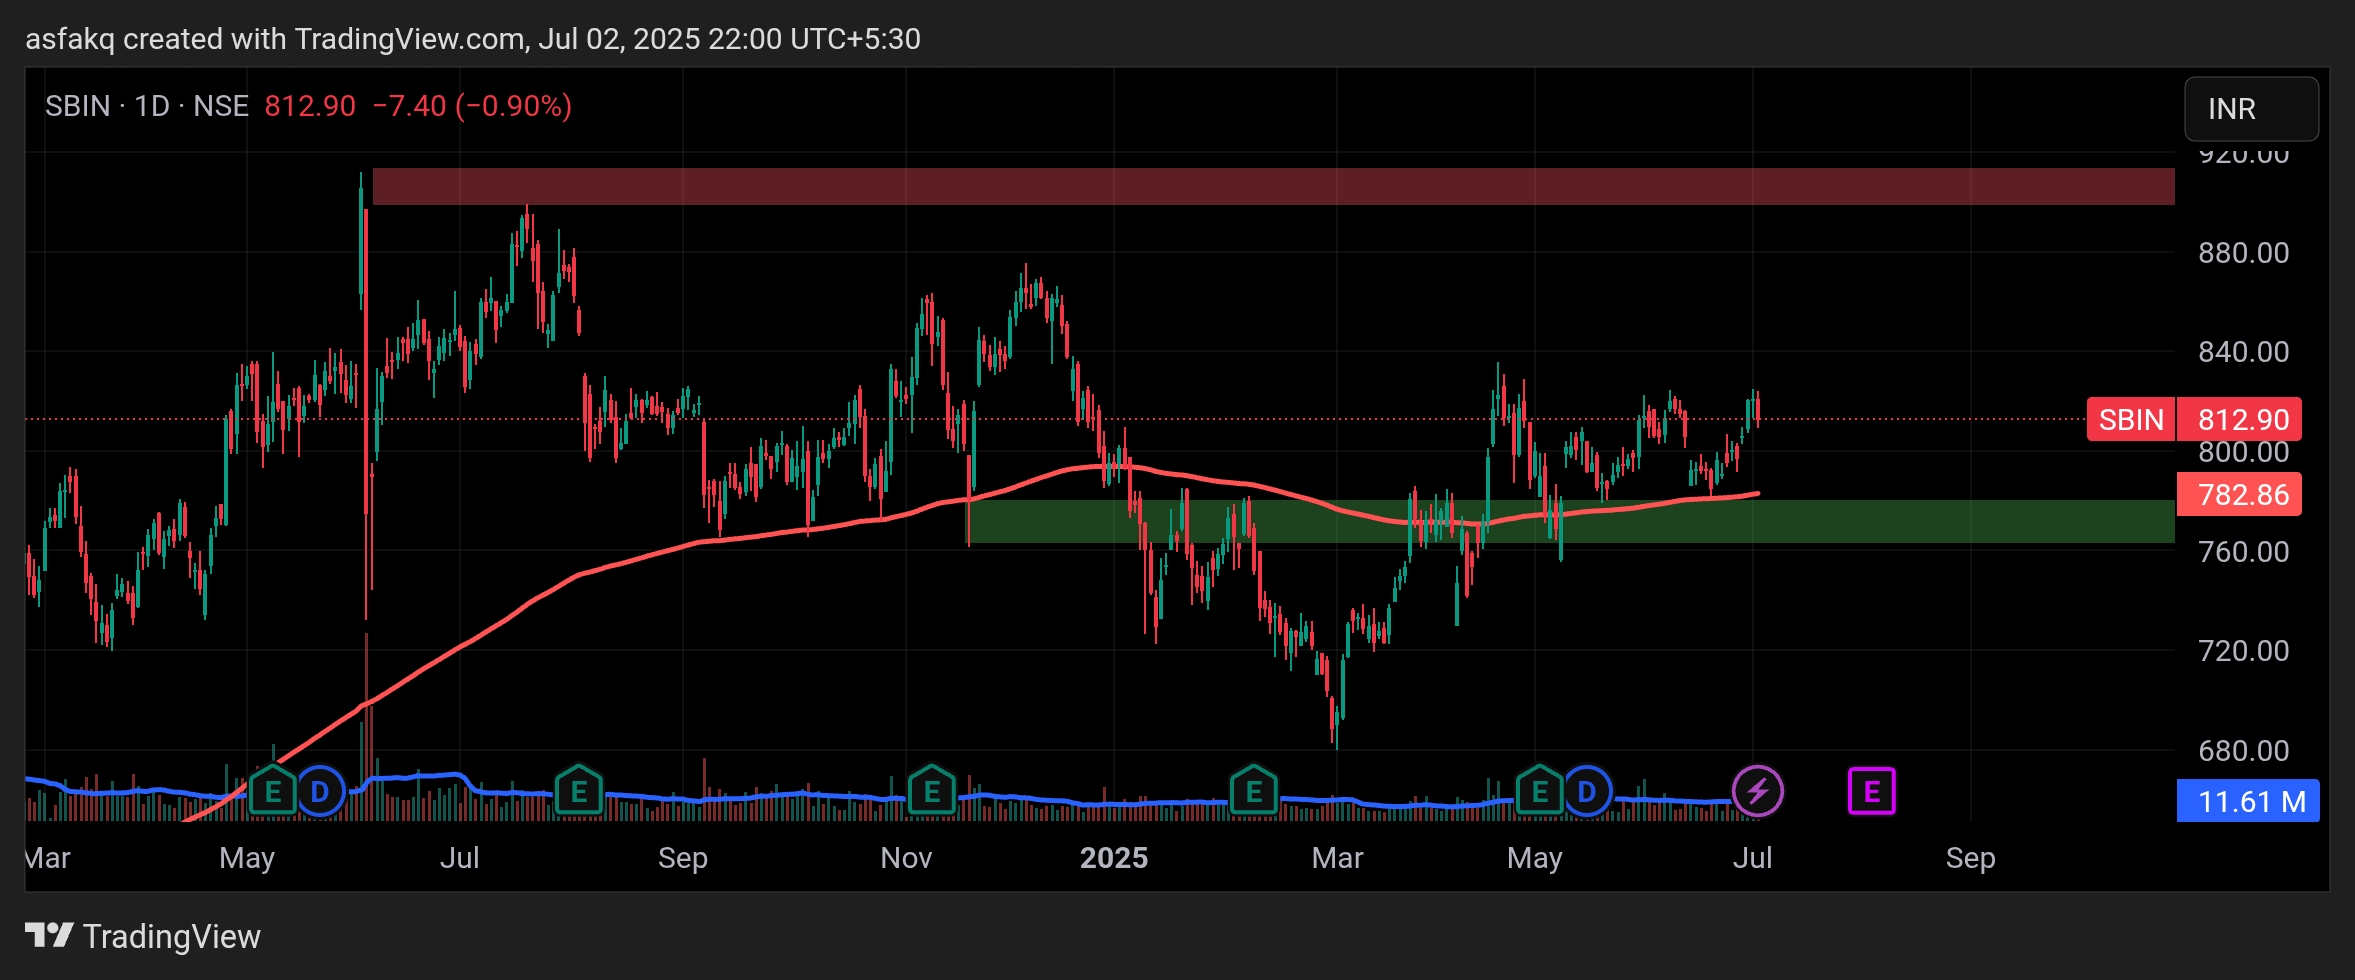
Task: Click the earnings E marker nearest Nov
Action: click(x=932, y=791)
